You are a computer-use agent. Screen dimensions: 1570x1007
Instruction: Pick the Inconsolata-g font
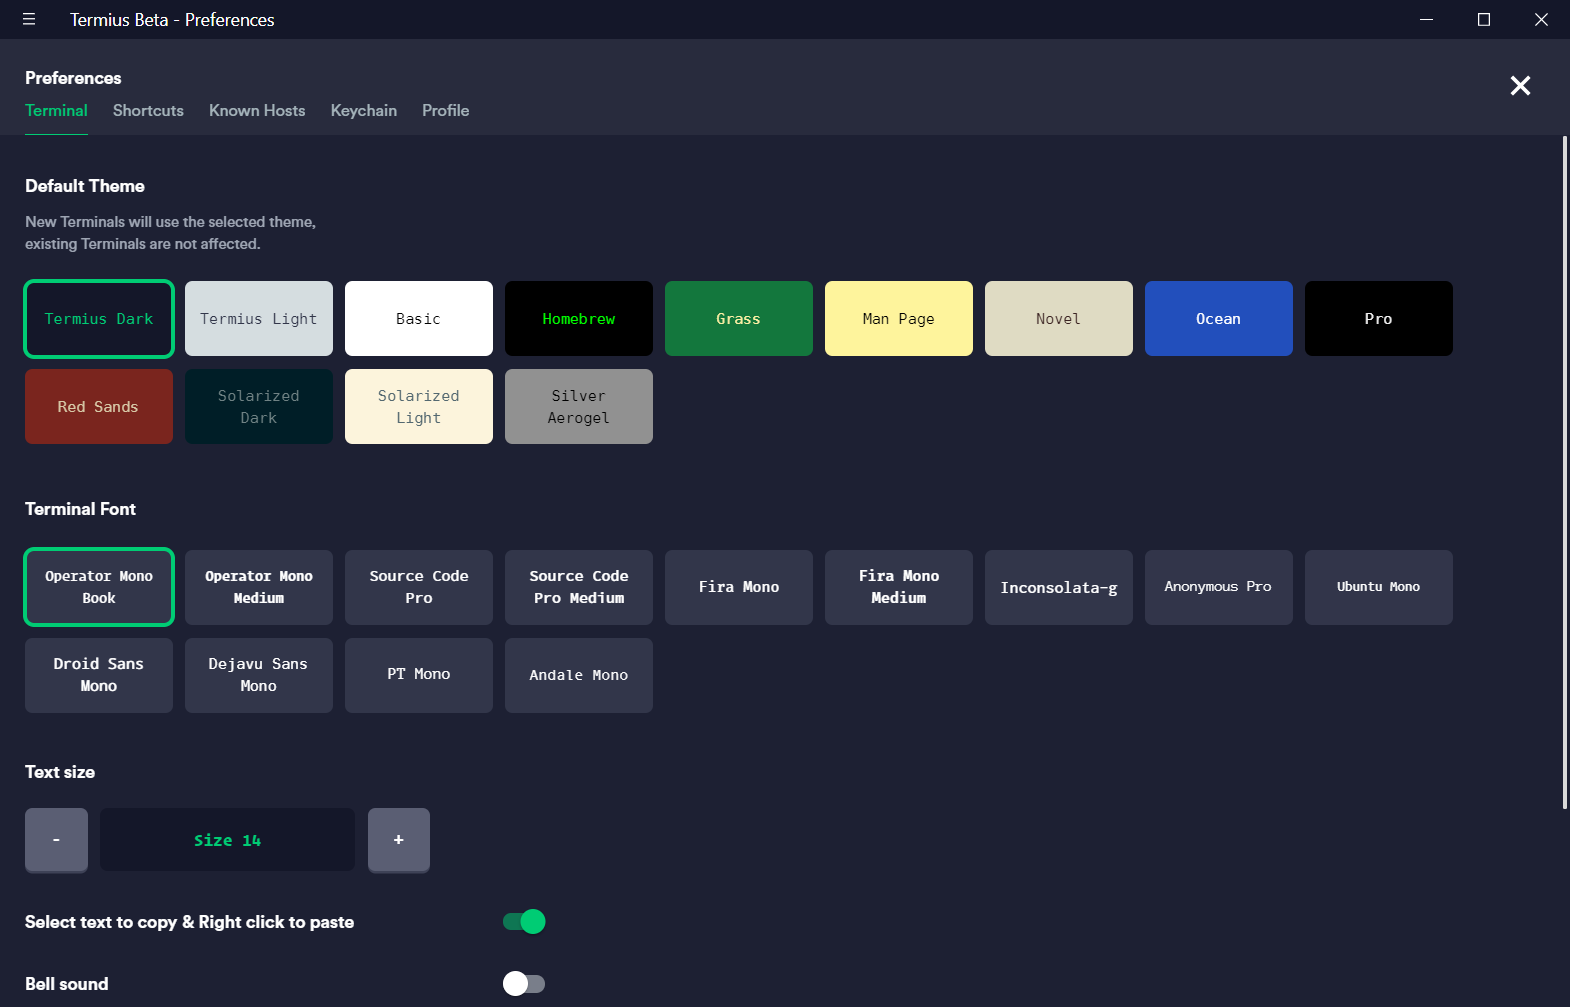pyautogui.click(x=1059, y=587)
